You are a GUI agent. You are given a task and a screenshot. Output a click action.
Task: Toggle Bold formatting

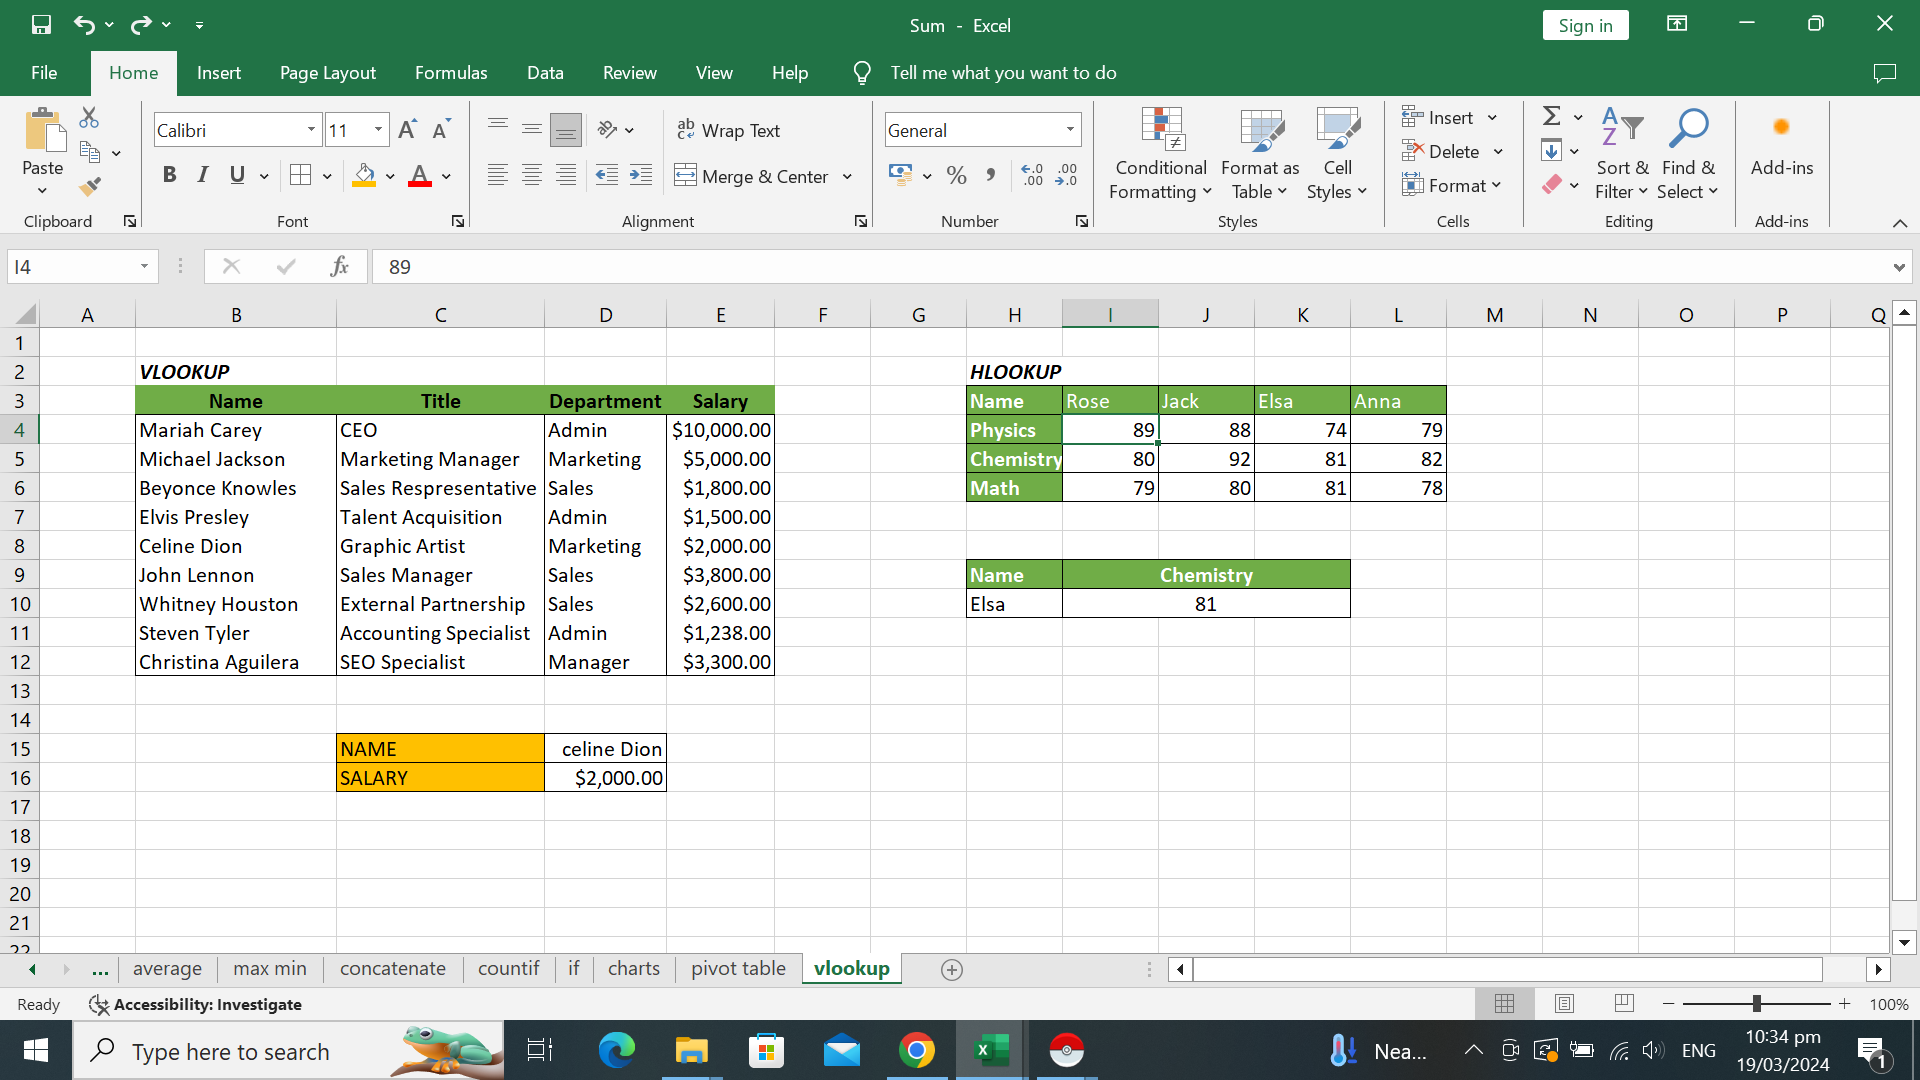point(170,176)
